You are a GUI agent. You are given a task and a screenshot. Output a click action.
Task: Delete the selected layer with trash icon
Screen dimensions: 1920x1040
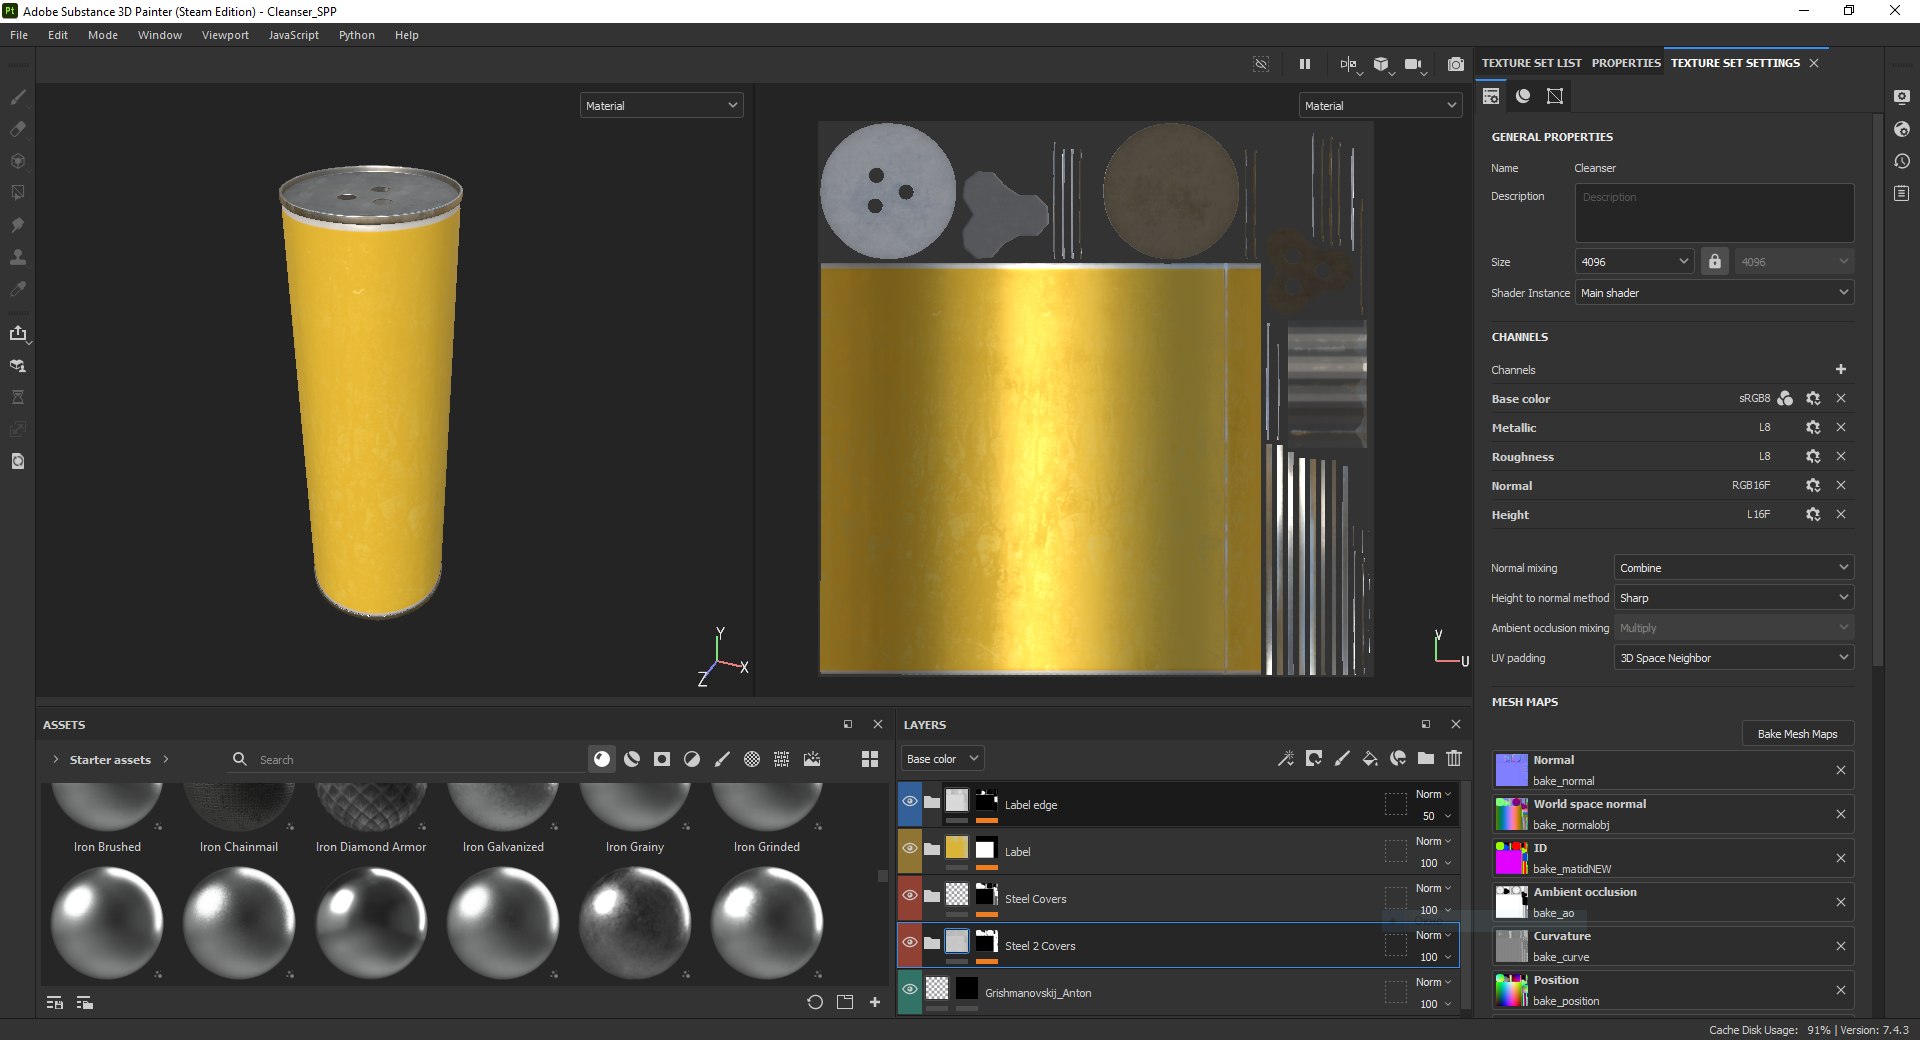click(x=1454, y=759)
